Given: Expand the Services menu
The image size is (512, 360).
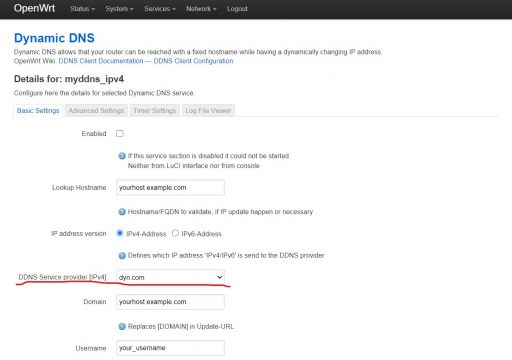Looking at the screenshot, I should [160, 9].
